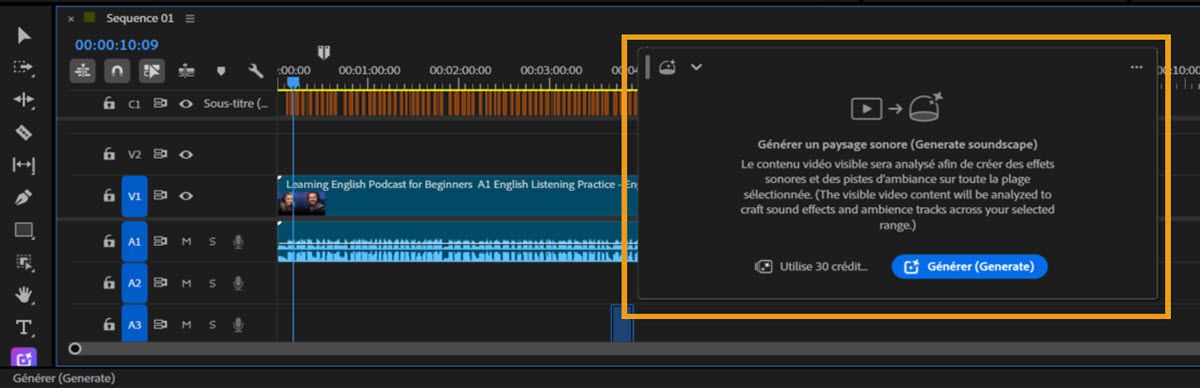Click the caption track options icon beside Linked Selection

186,71
